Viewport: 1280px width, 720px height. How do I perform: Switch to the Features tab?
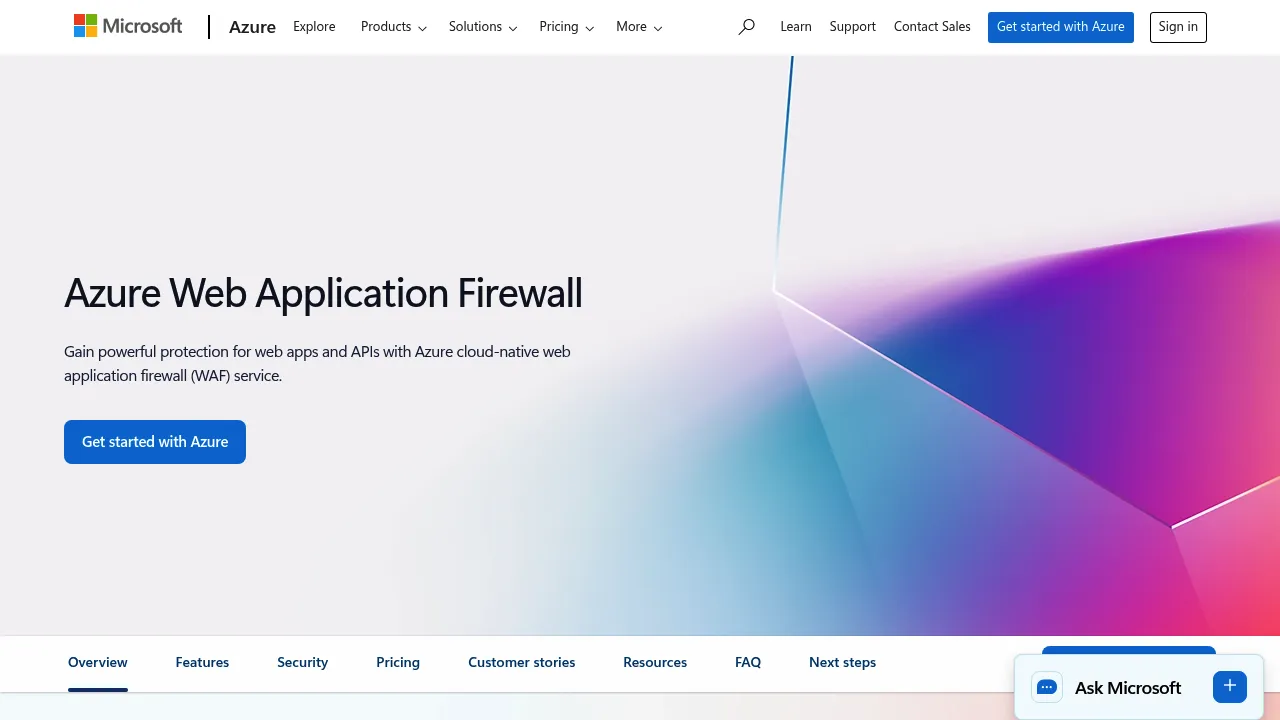click(x=202, y=662)
